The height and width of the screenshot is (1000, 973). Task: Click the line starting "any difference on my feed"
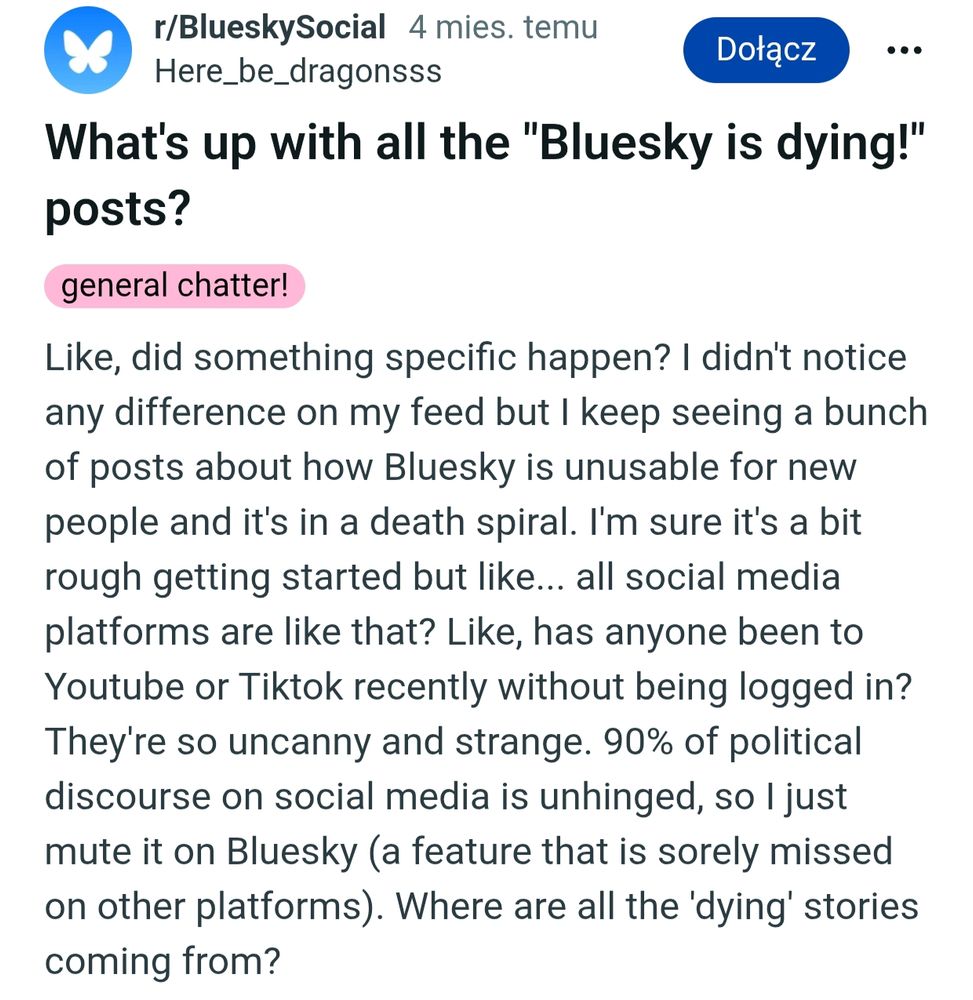[x=485, y=412]
